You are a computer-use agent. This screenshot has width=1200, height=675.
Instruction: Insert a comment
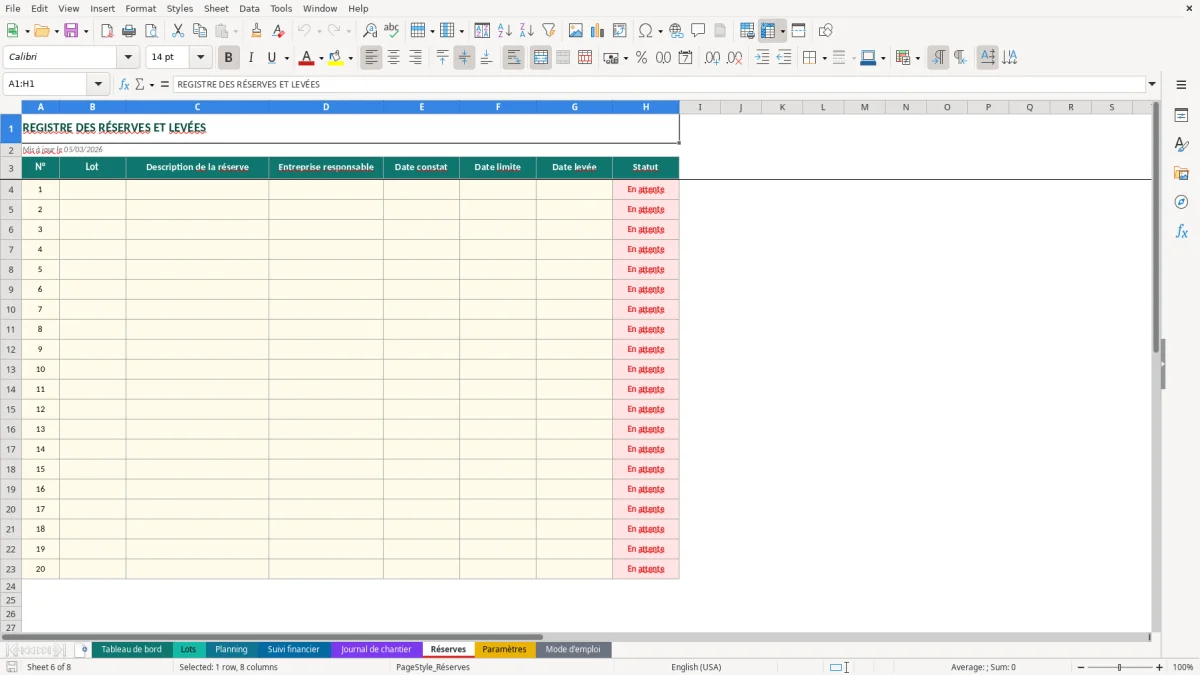click(x=698, y=31)
